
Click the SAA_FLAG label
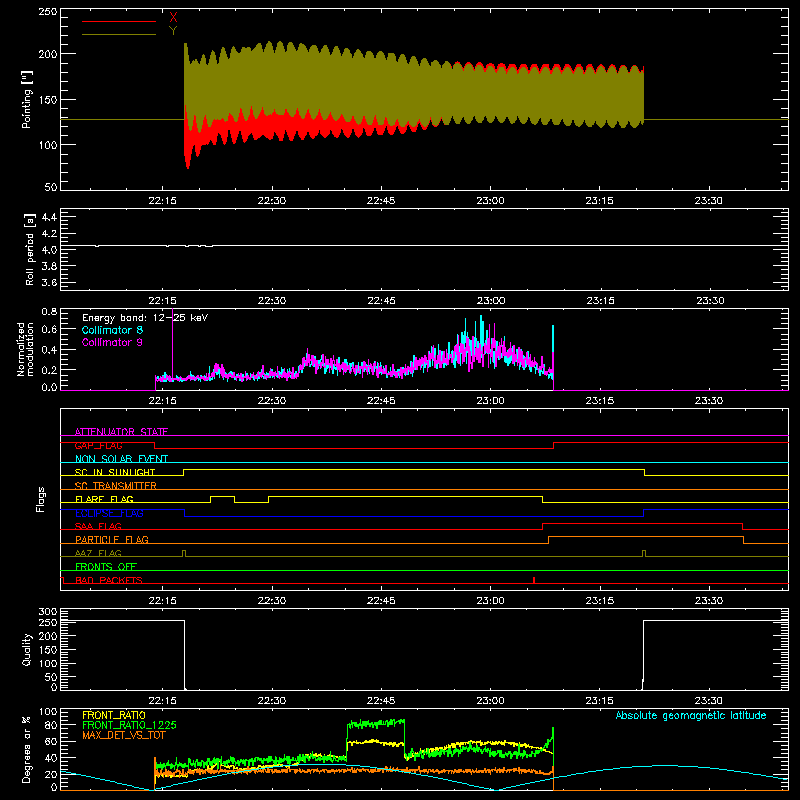(x=98, y=526)
